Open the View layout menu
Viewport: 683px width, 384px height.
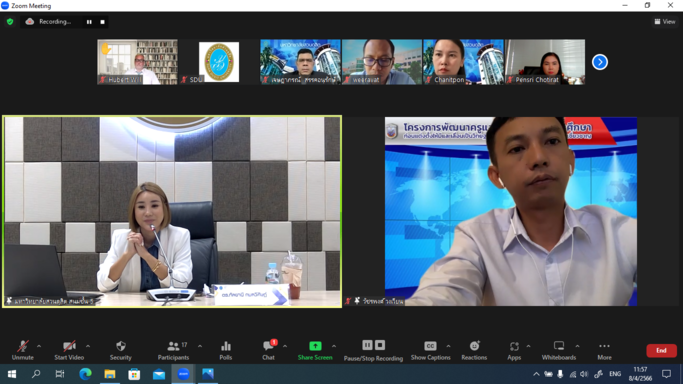[x=665, y=21]
